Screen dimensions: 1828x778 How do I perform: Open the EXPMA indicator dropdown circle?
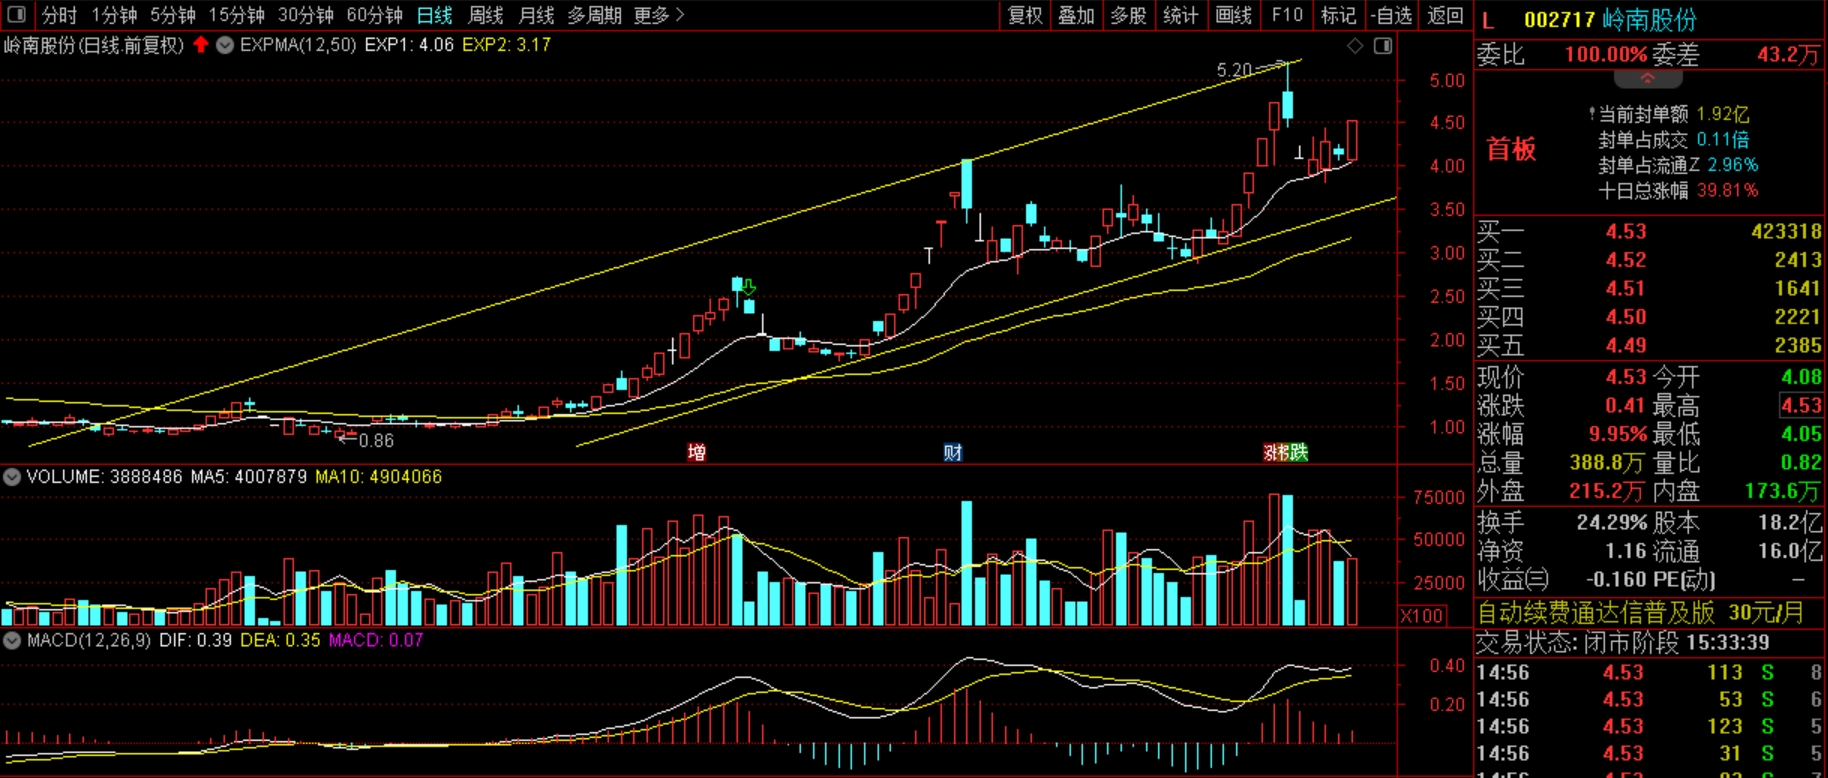pos(225,45)
